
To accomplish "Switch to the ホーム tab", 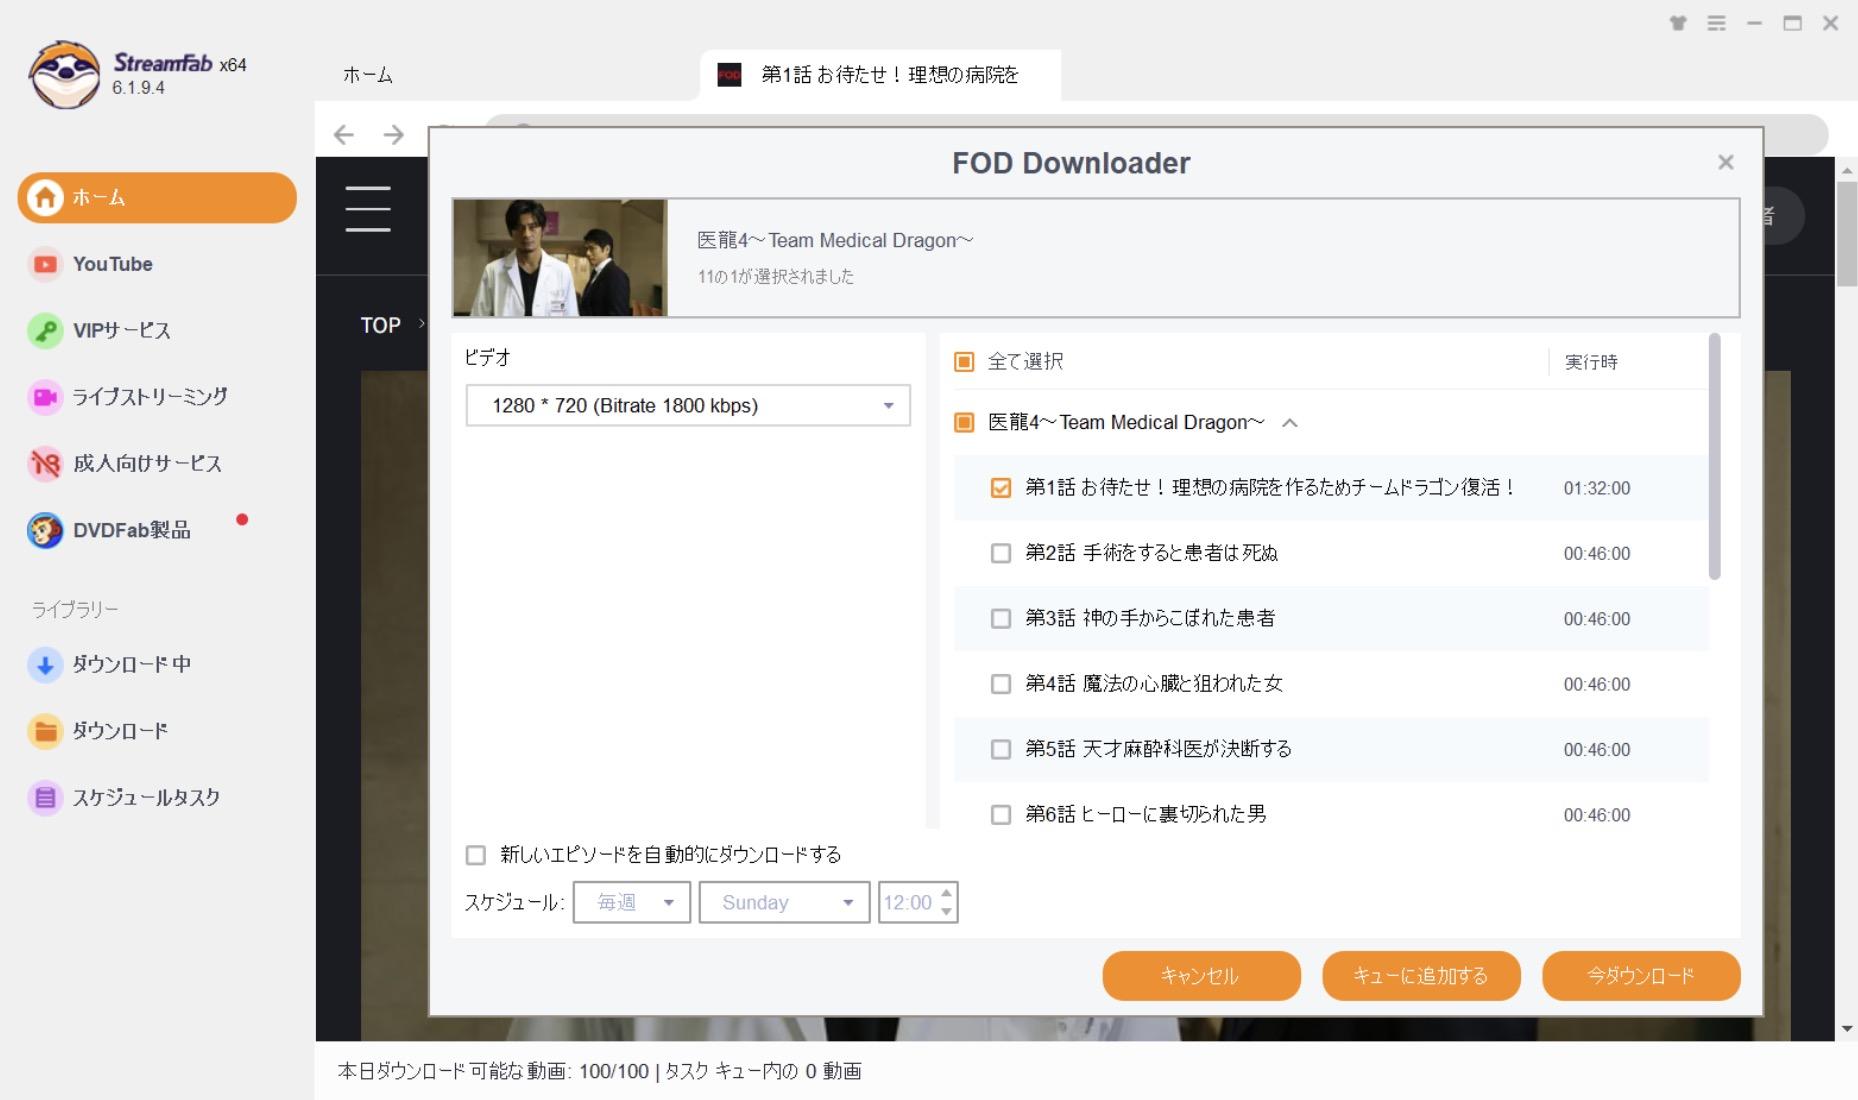I will coord(368,75).
